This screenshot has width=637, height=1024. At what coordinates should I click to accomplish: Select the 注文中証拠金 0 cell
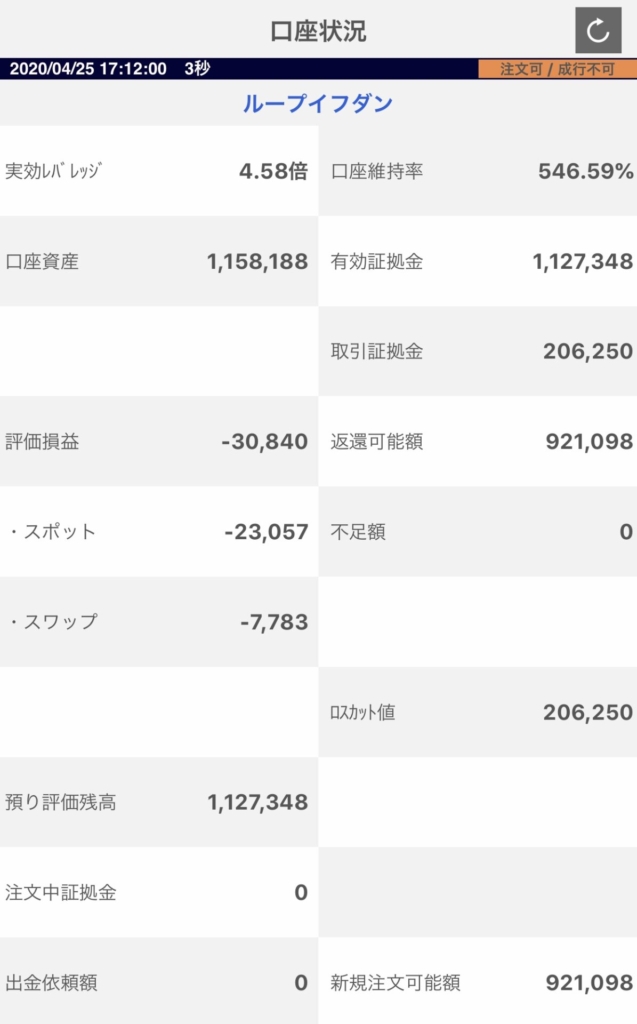[x=159, y=892]
